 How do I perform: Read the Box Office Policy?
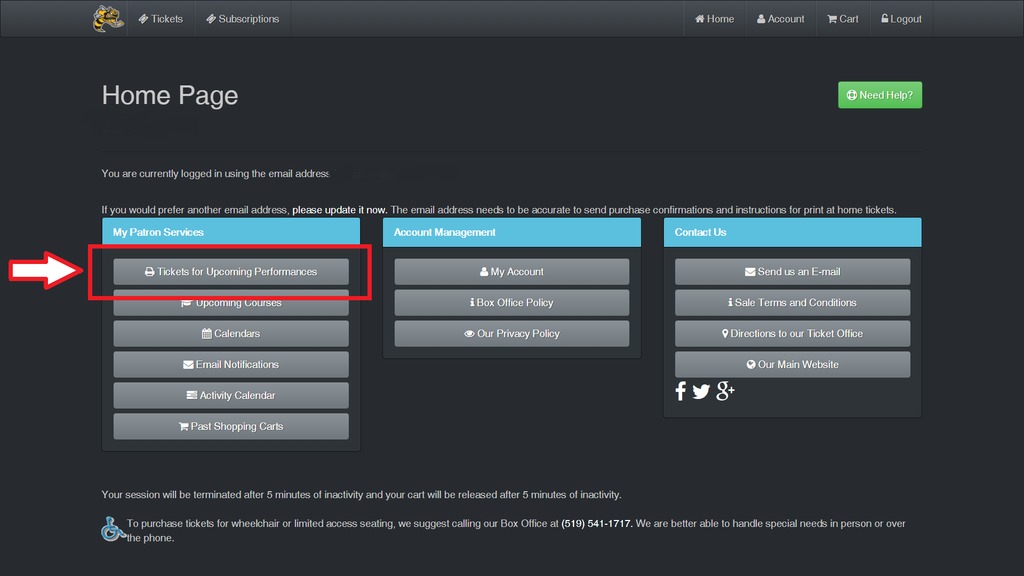(x=511, y=303)
